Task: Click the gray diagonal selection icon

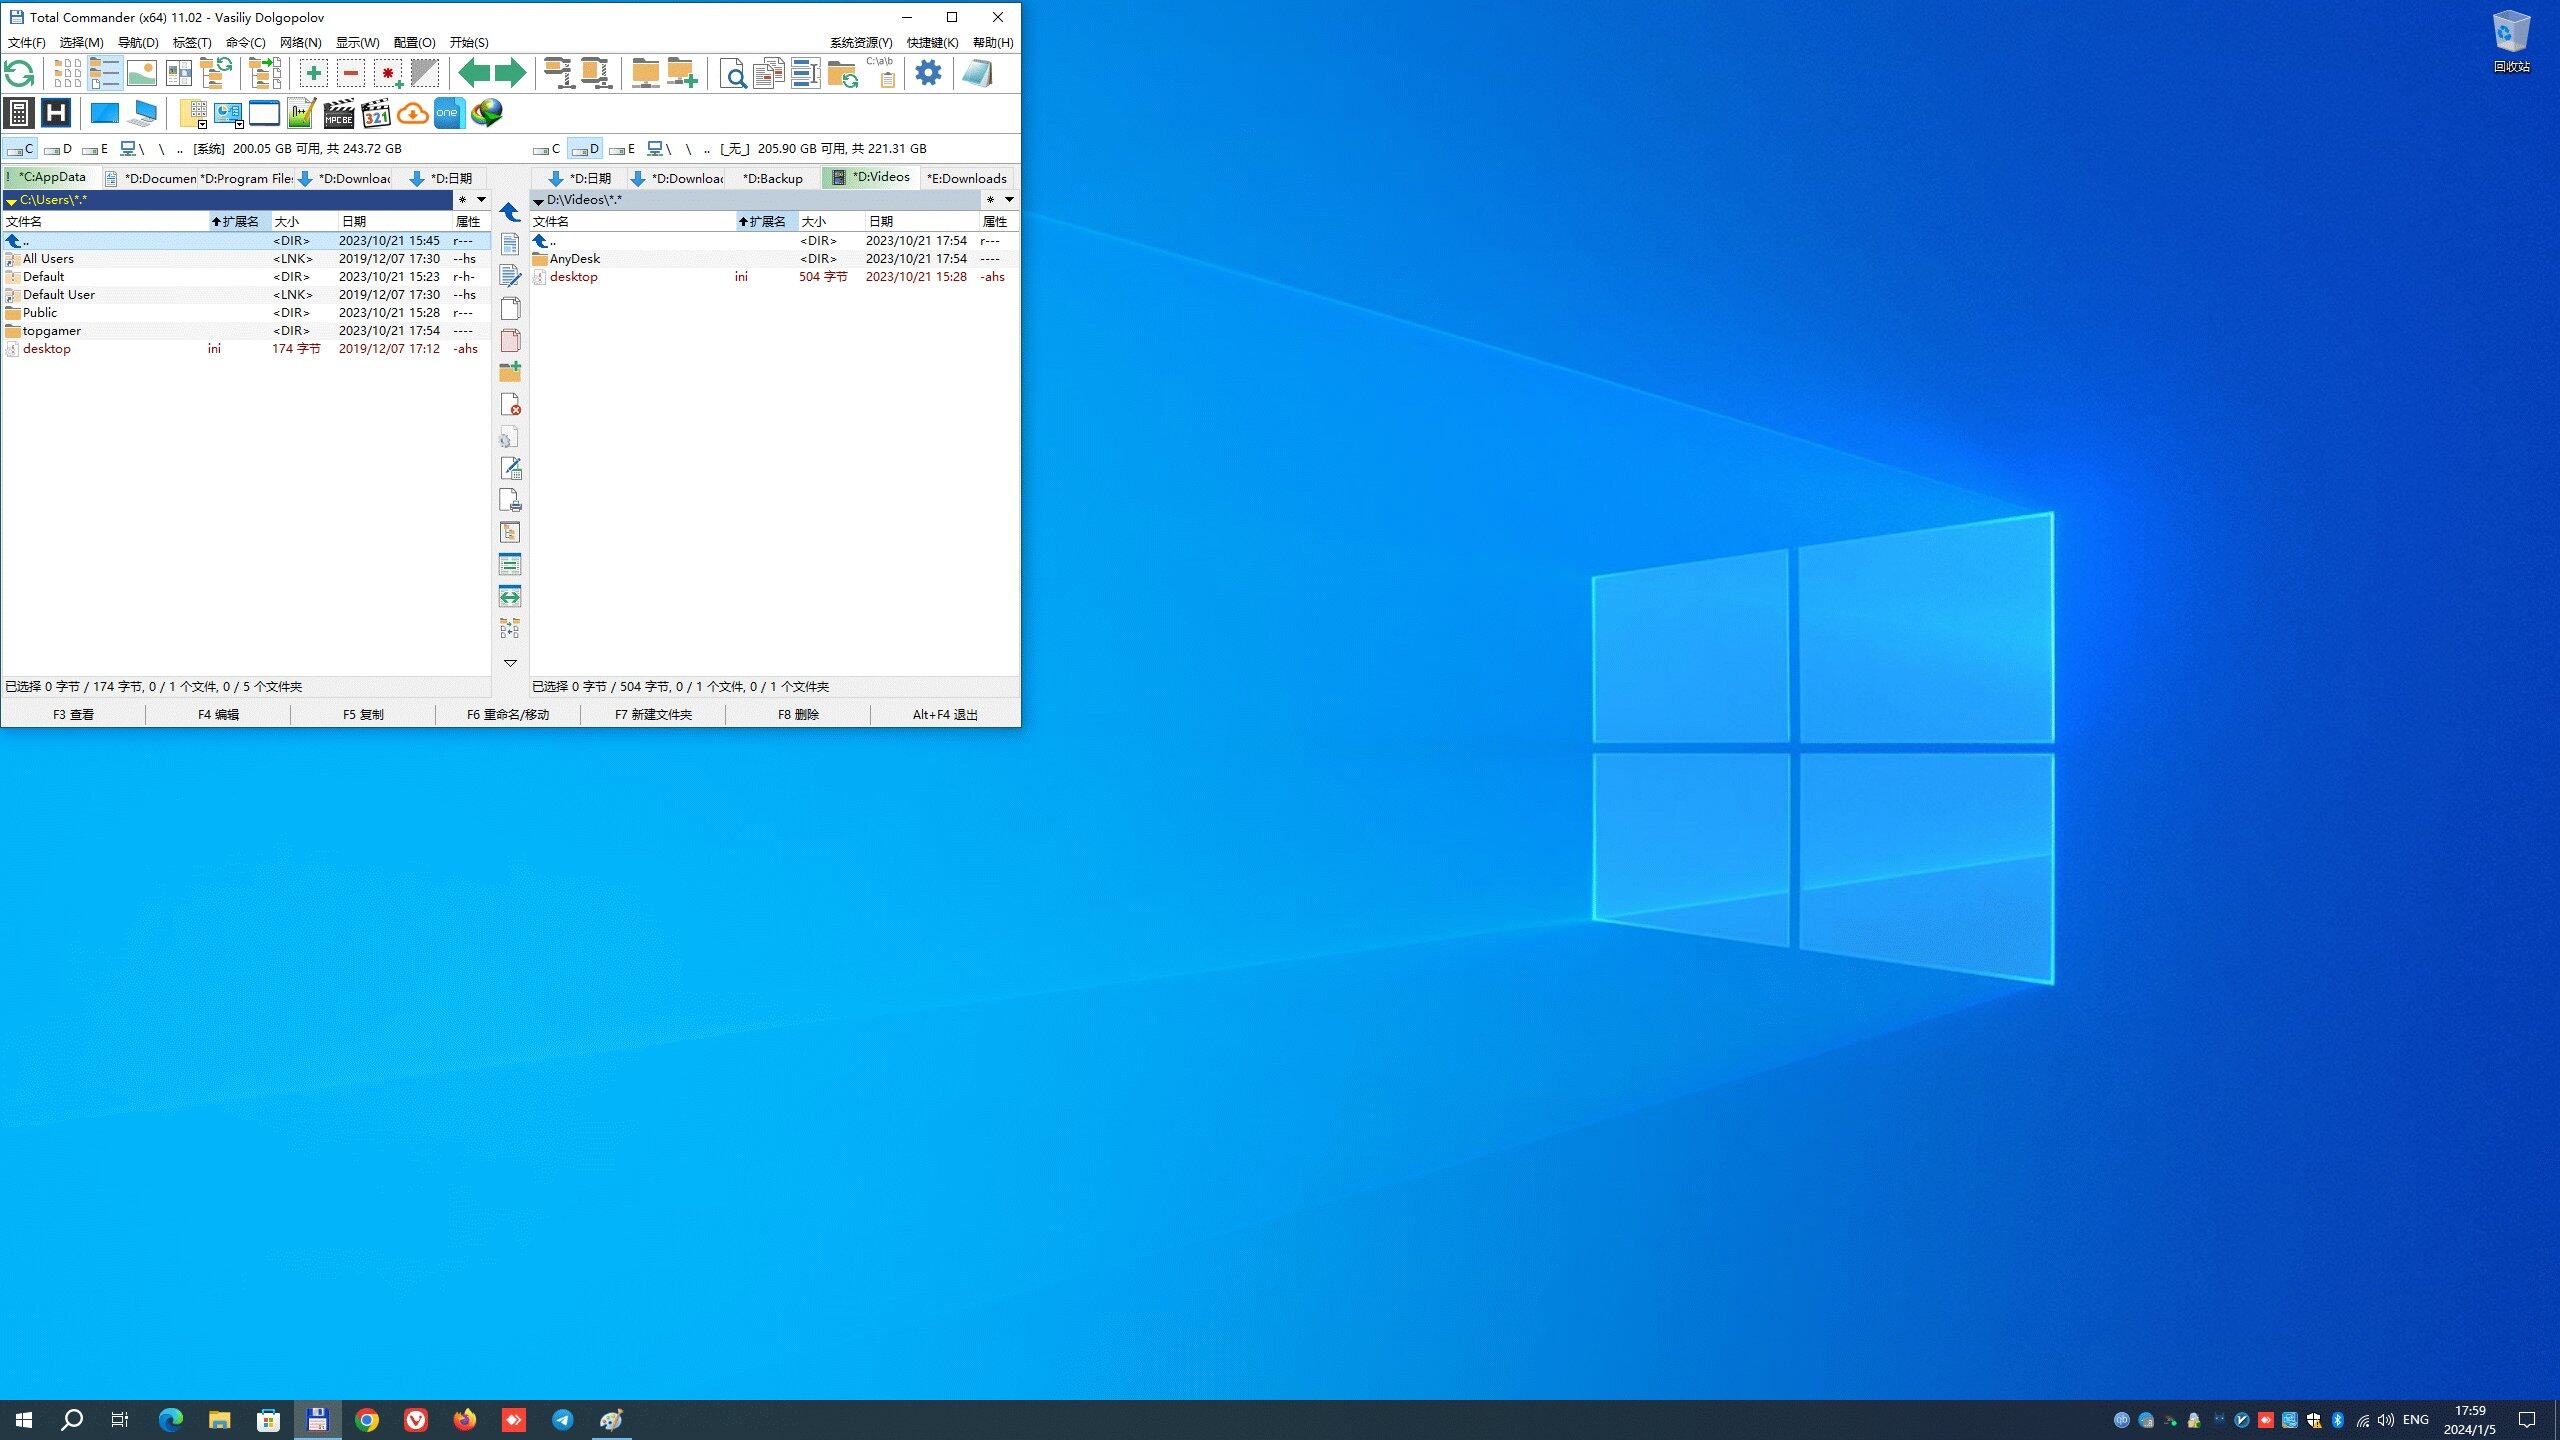Action: click(425, 73)
